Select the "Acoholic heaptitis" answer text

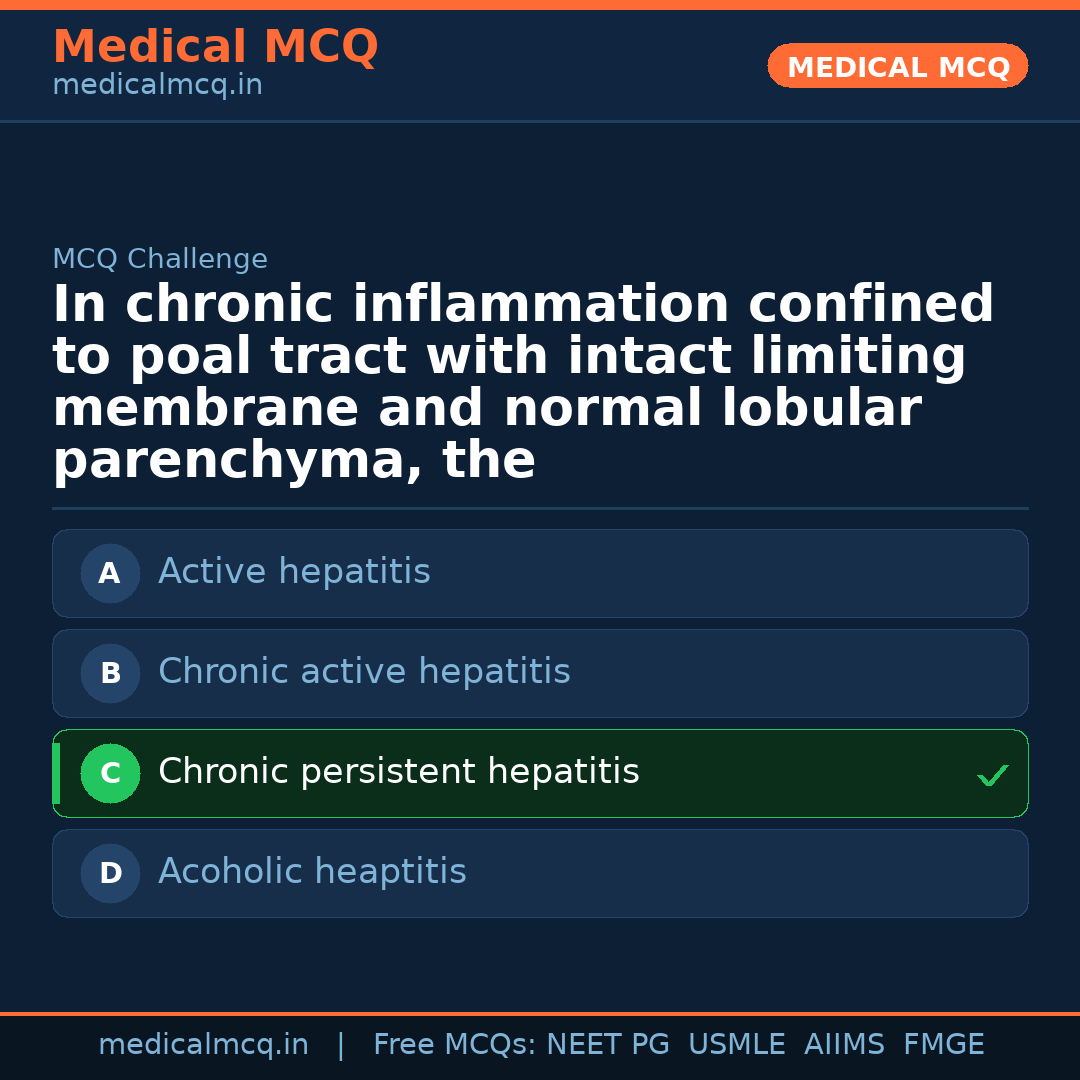pos(312,872)
